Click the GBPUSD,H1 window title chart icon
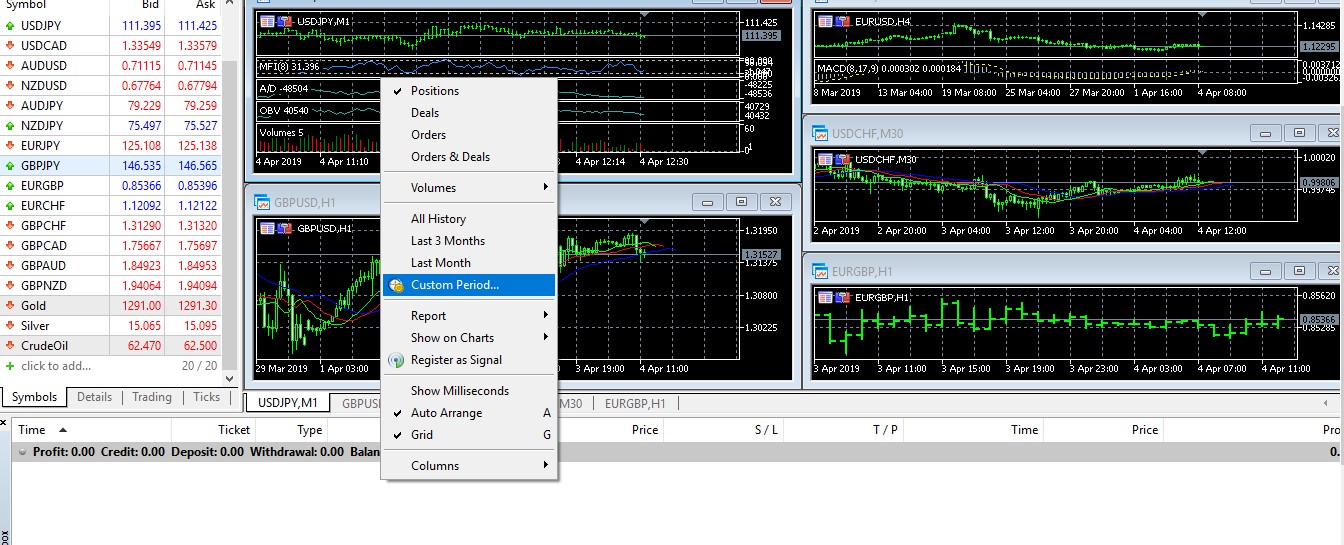Image resolution: width=1344 pixels, height=545 pixels. (263, 201)
